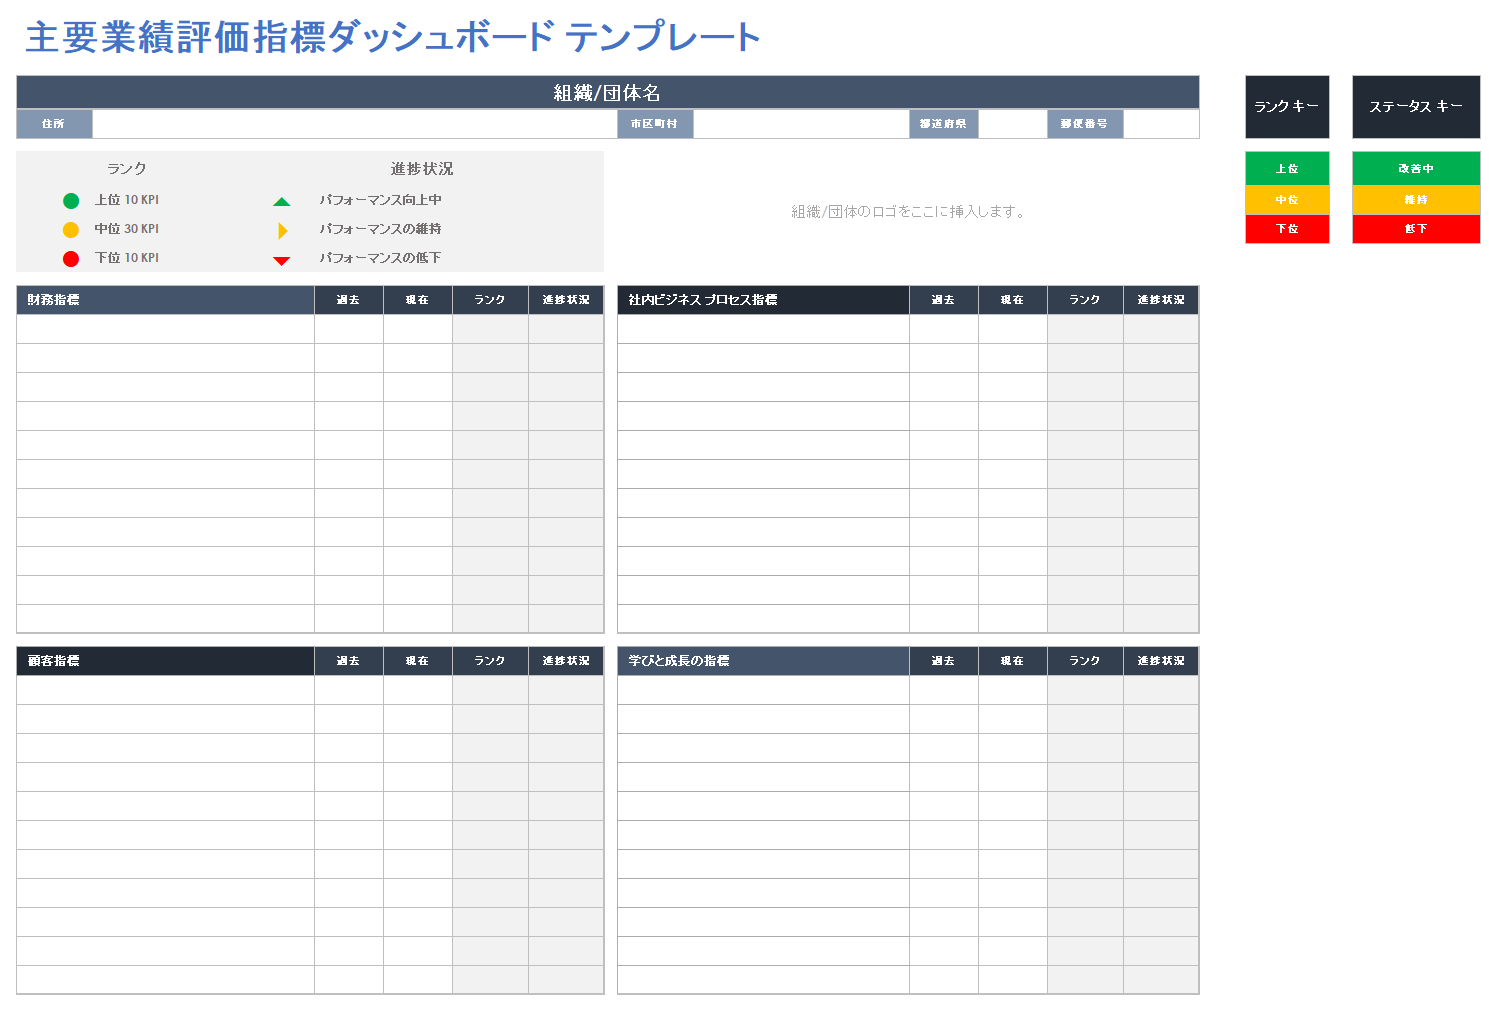Click the 組織/団体名 header bar

pos(608,92)
